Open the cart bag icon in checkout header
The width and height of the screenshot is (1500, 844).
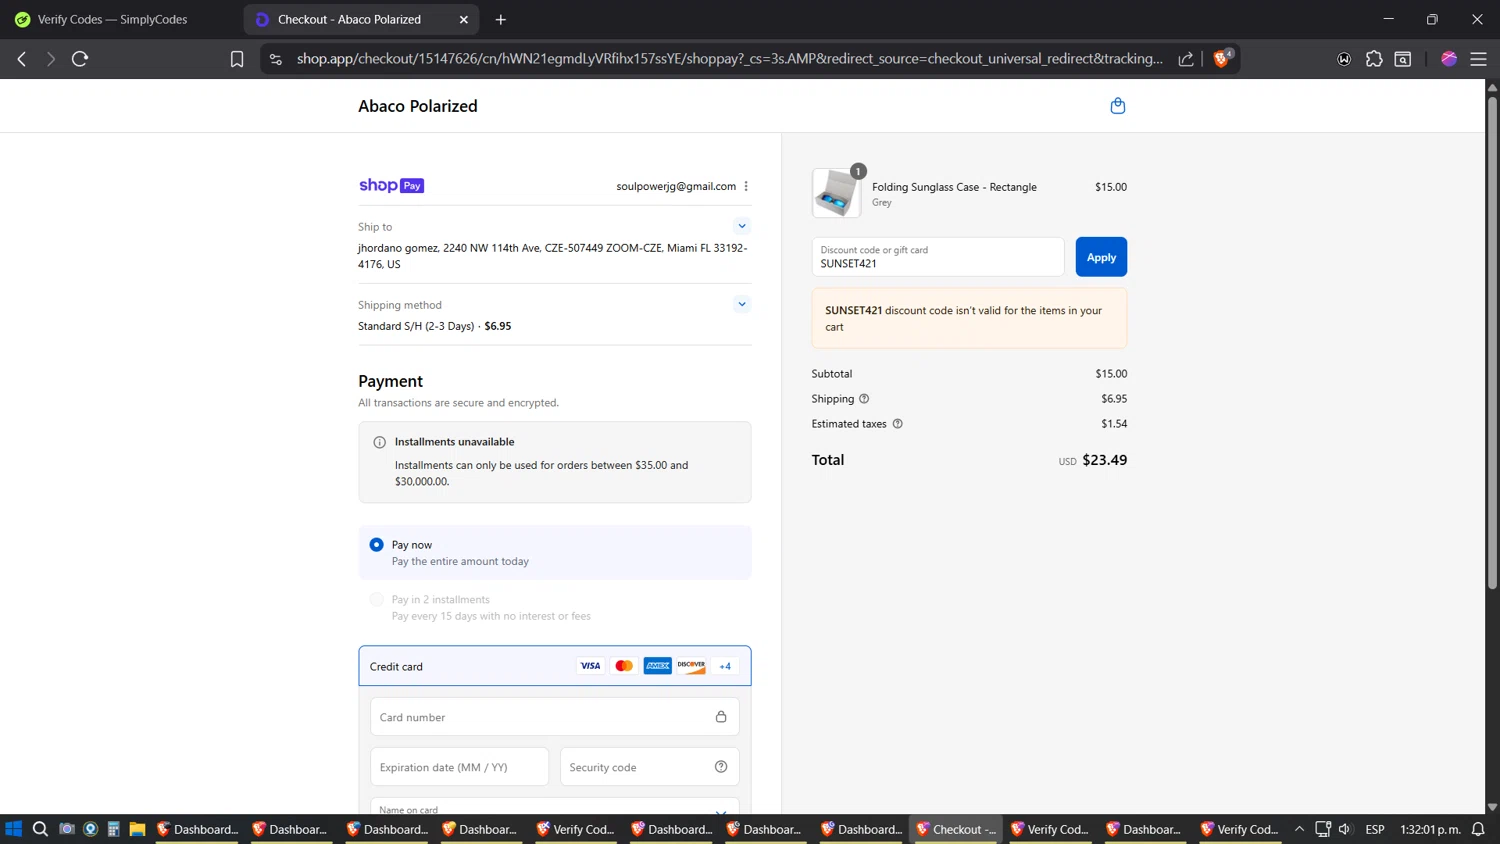[x=1118, y=106]
